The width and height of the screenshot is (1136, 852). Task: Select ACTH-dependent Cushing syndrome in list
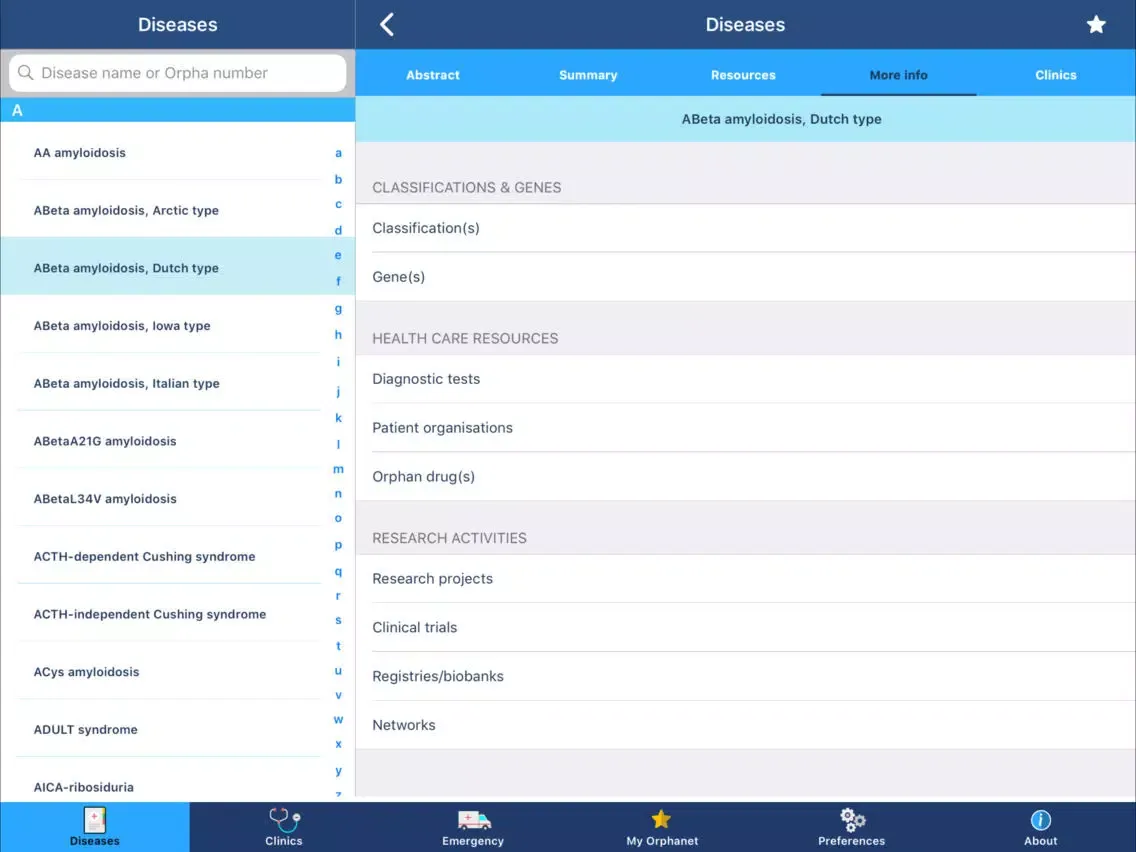tap(145, 557)
